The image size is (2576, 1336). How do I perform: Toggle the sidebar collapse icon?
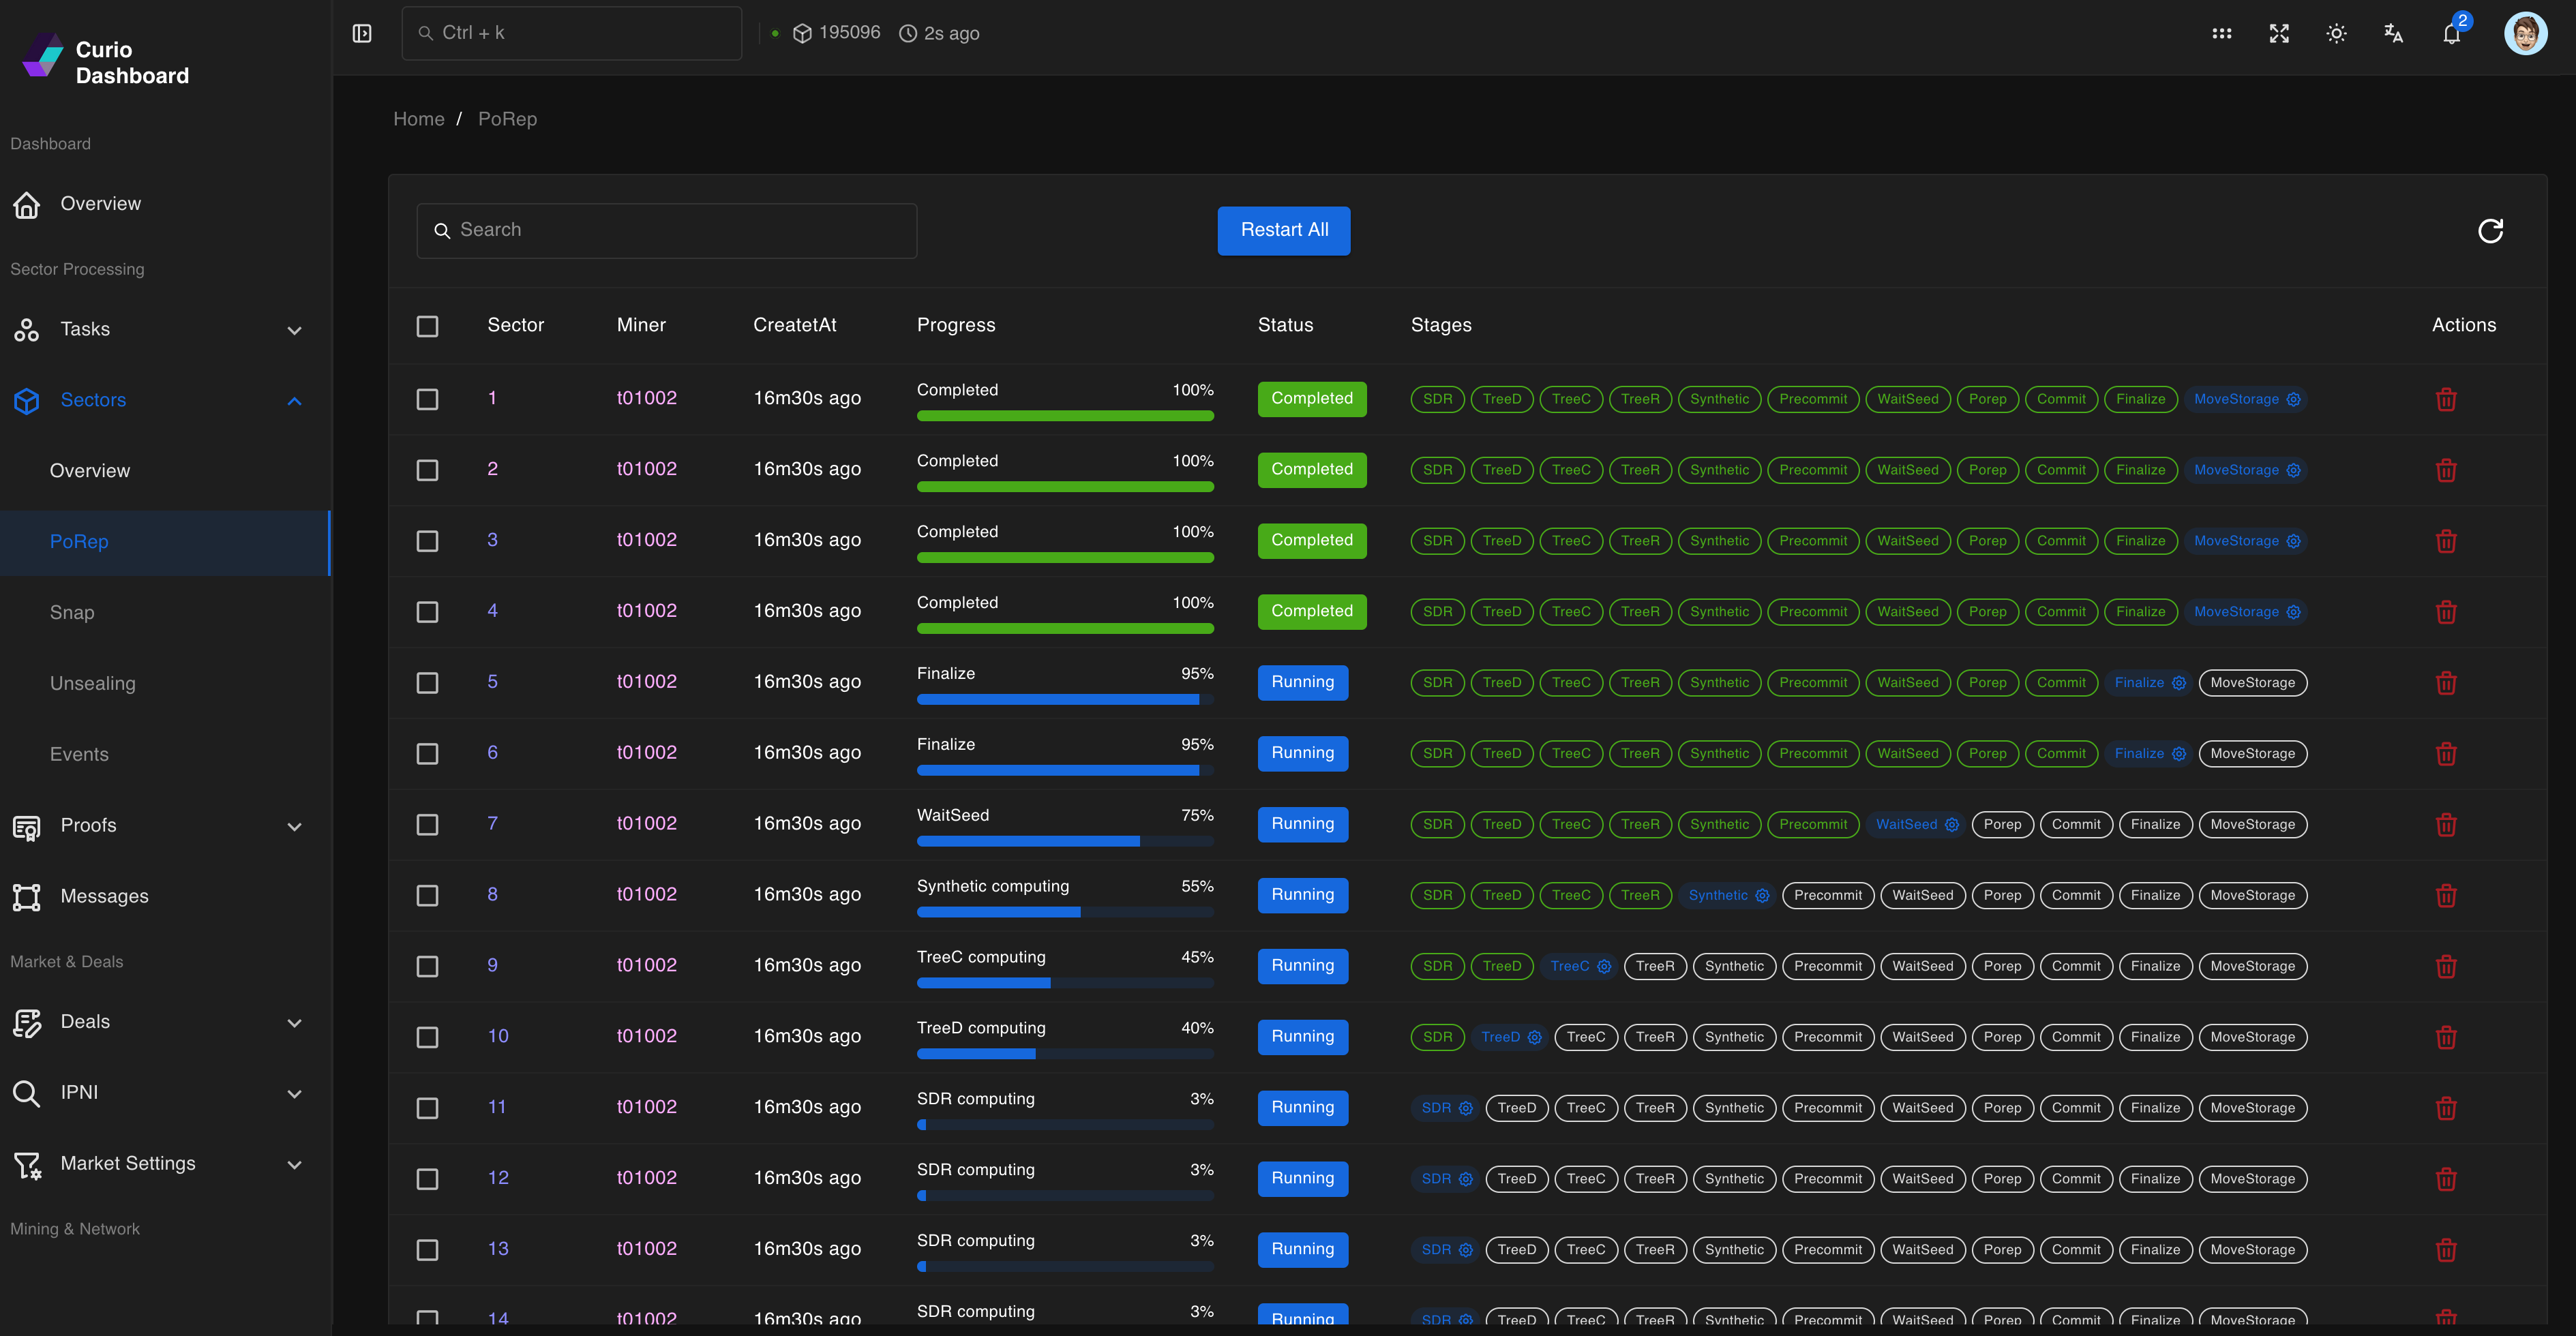(x=362, y=33)
